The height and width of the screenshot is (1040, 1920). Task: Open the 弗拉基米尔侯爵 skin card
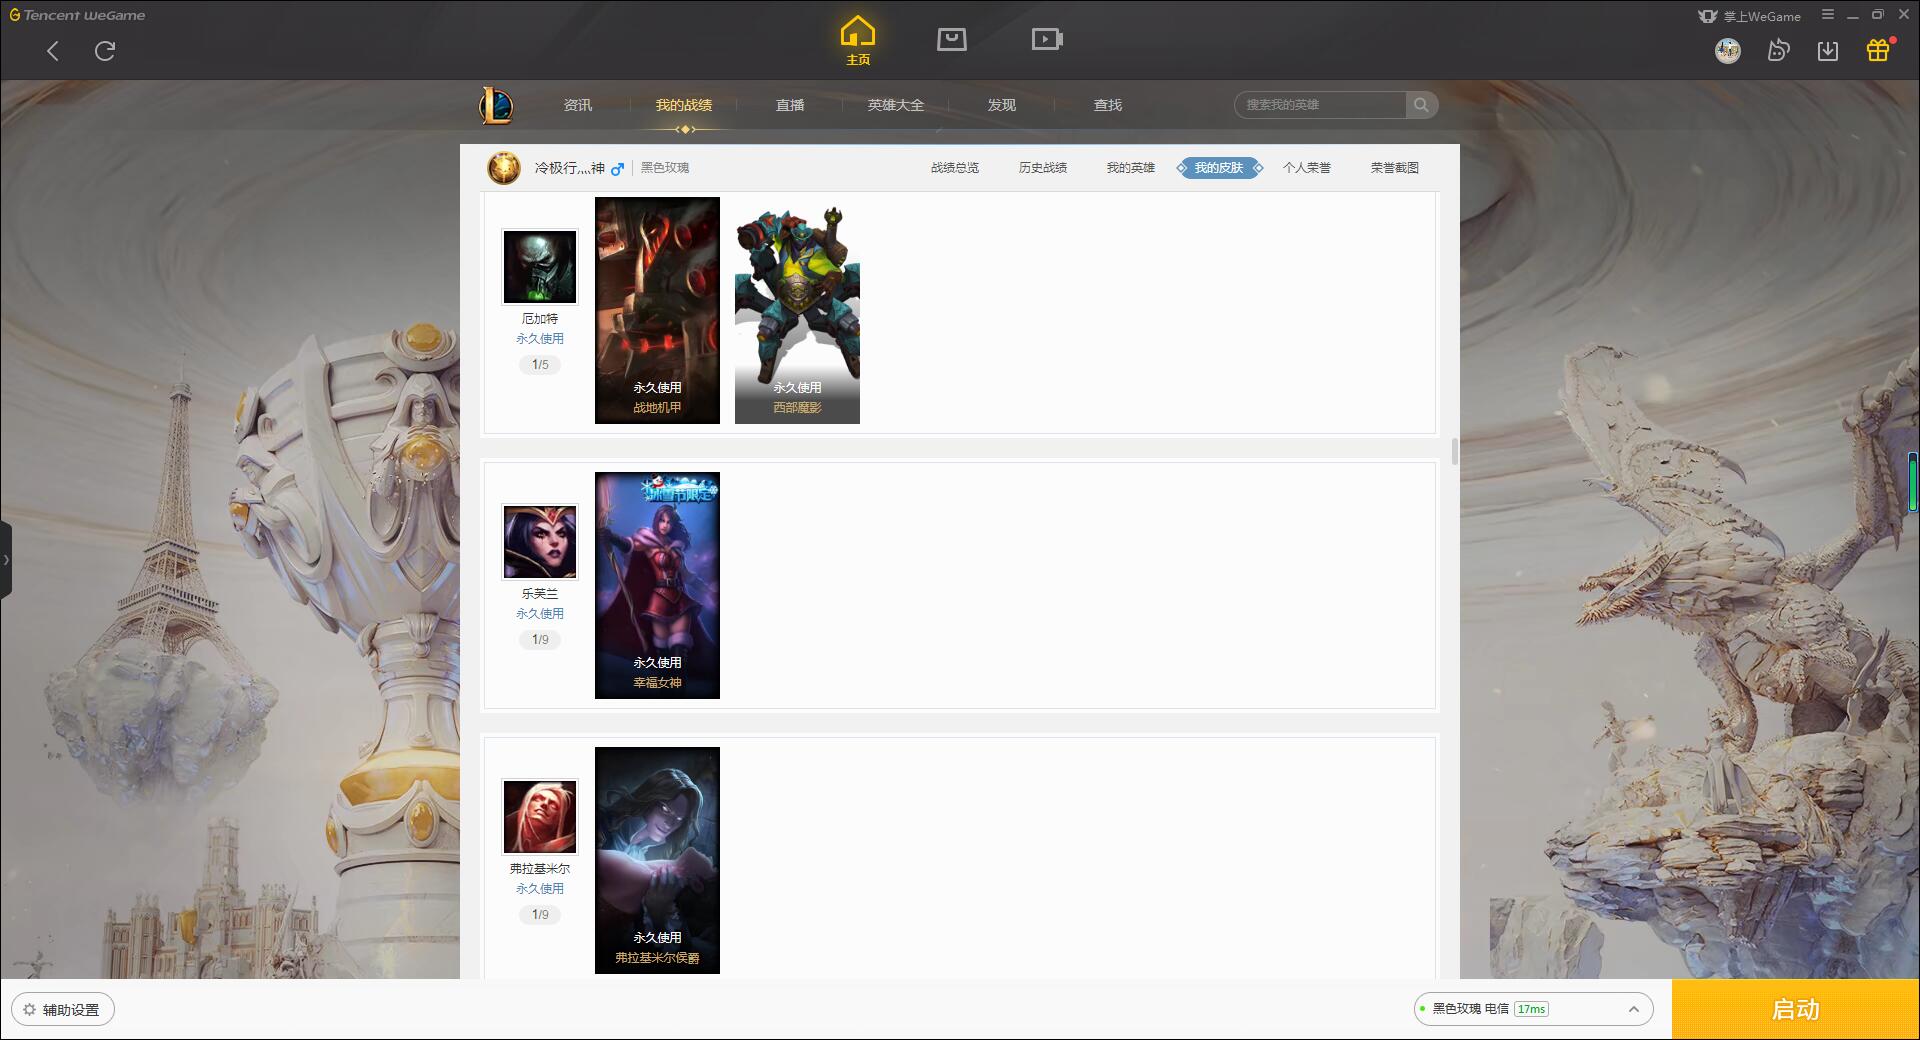pos(657,860)
